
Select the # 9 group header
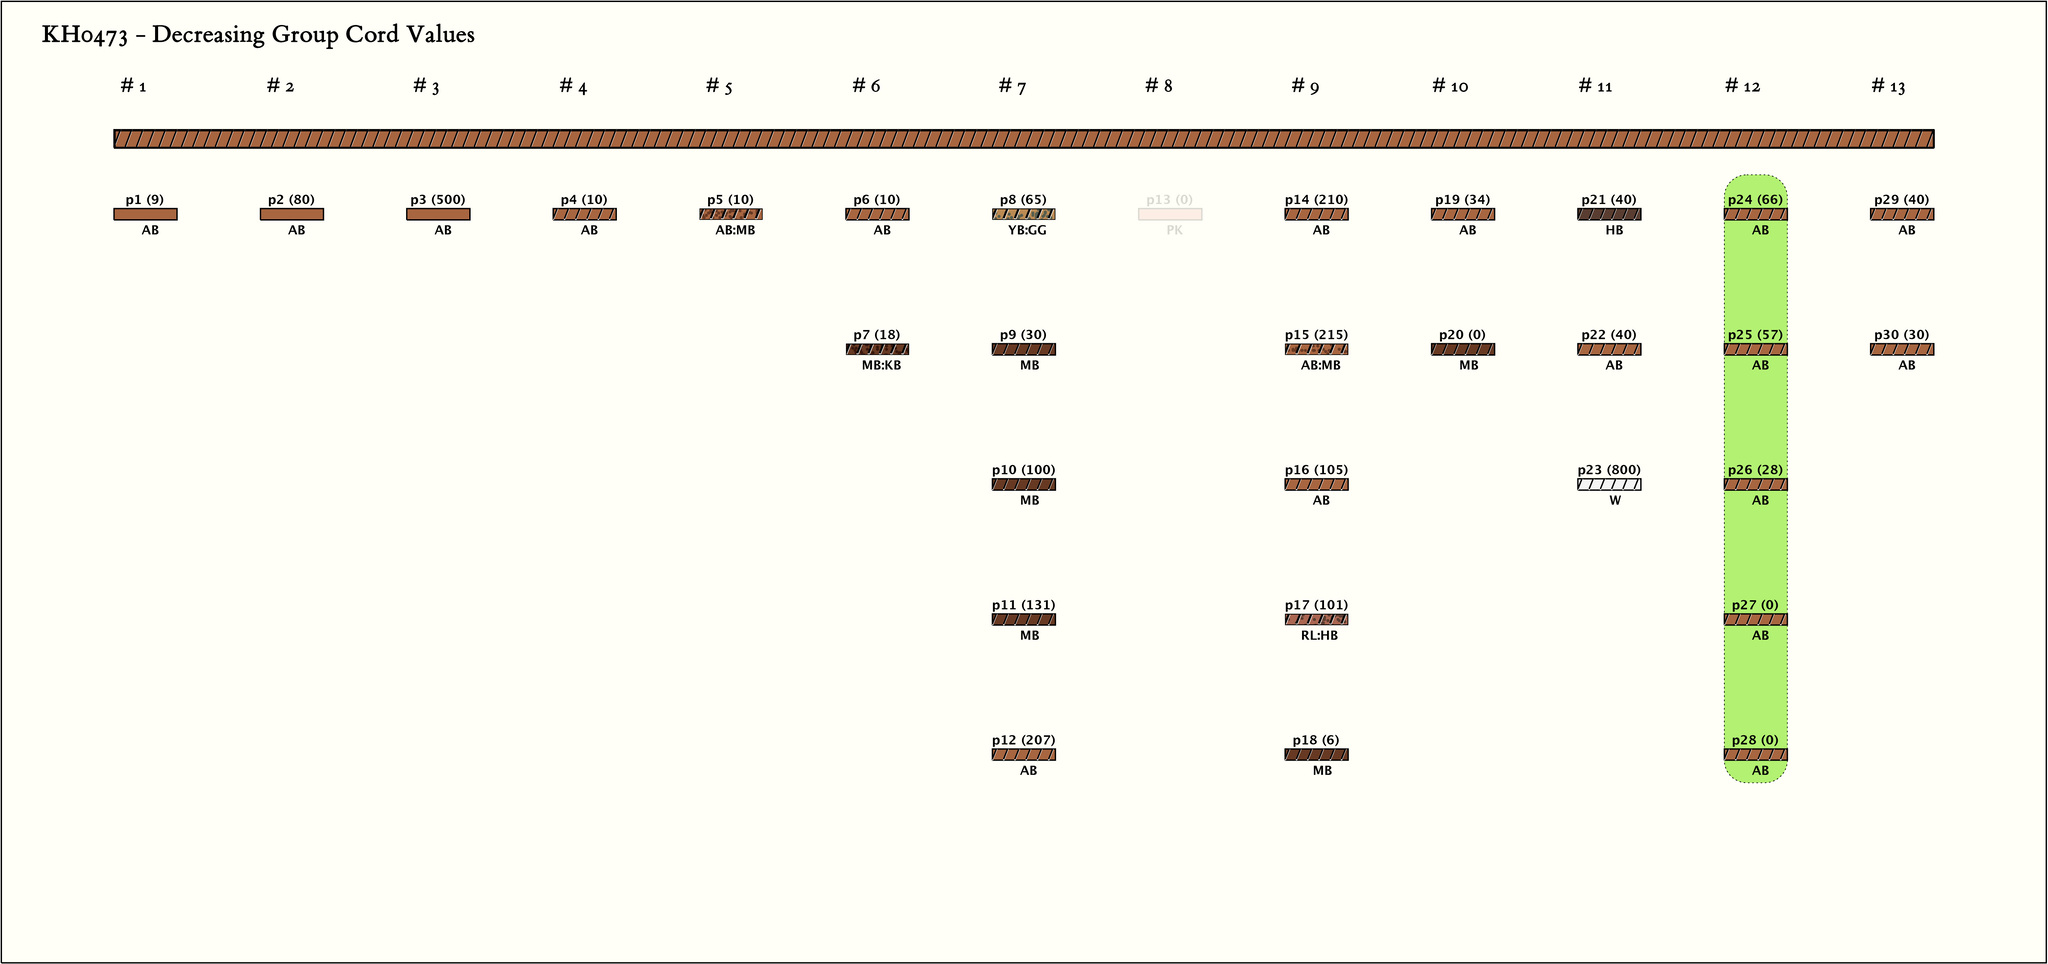[x=1305, y=86]
